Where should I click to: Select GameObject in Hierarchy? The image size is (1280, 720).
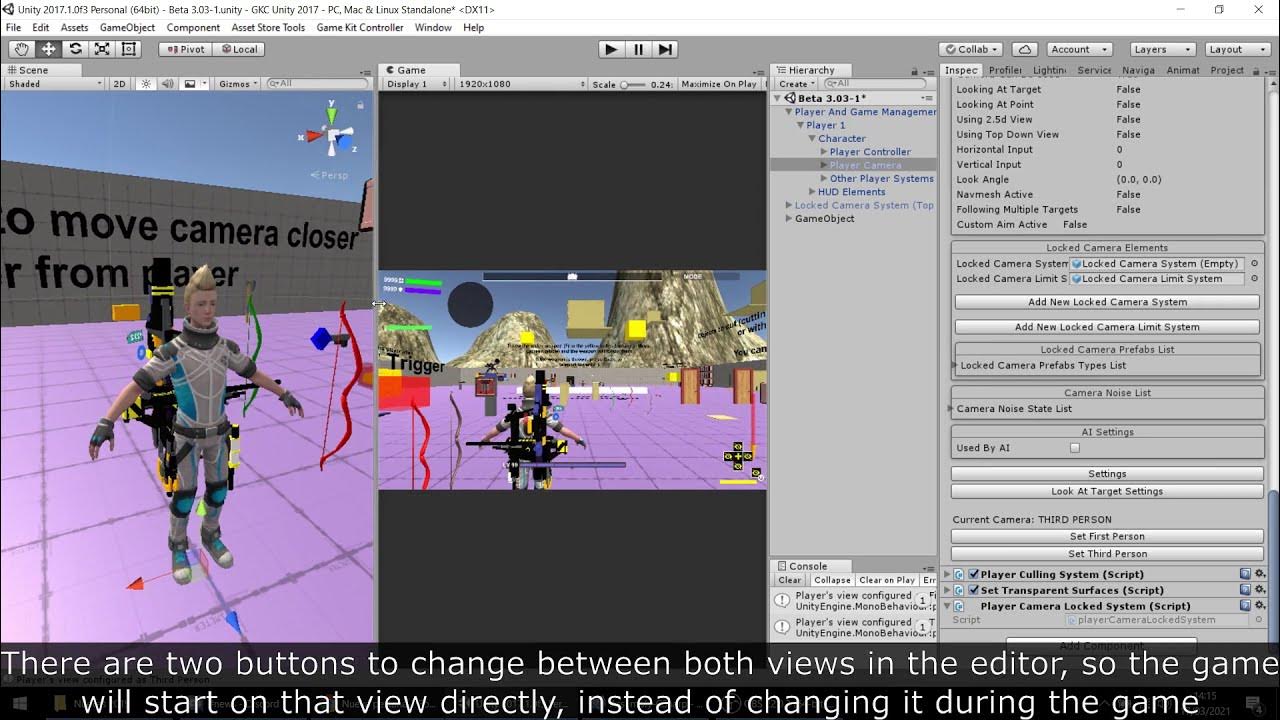click(824, 219)
